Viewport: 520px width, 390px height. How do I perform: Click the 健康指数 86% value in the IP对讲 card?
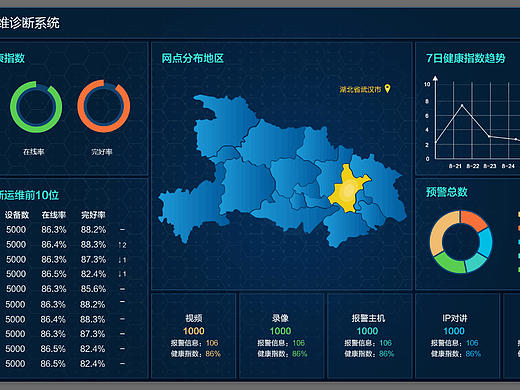coord(473,354)
